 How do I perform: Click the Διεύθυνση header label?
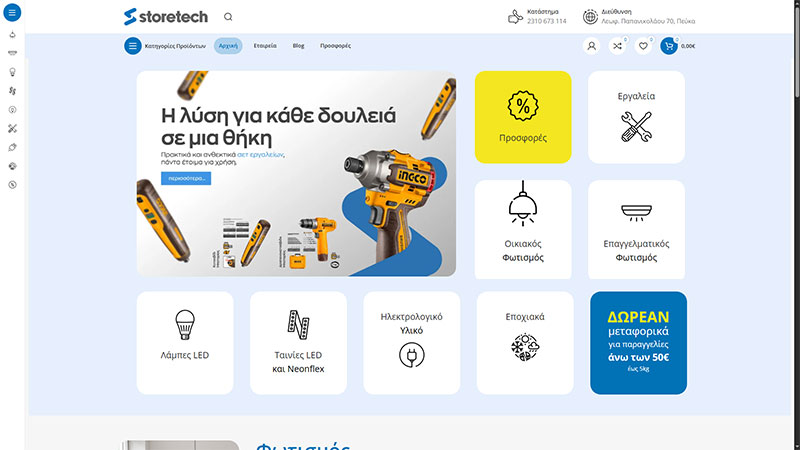tap(616, 11)
